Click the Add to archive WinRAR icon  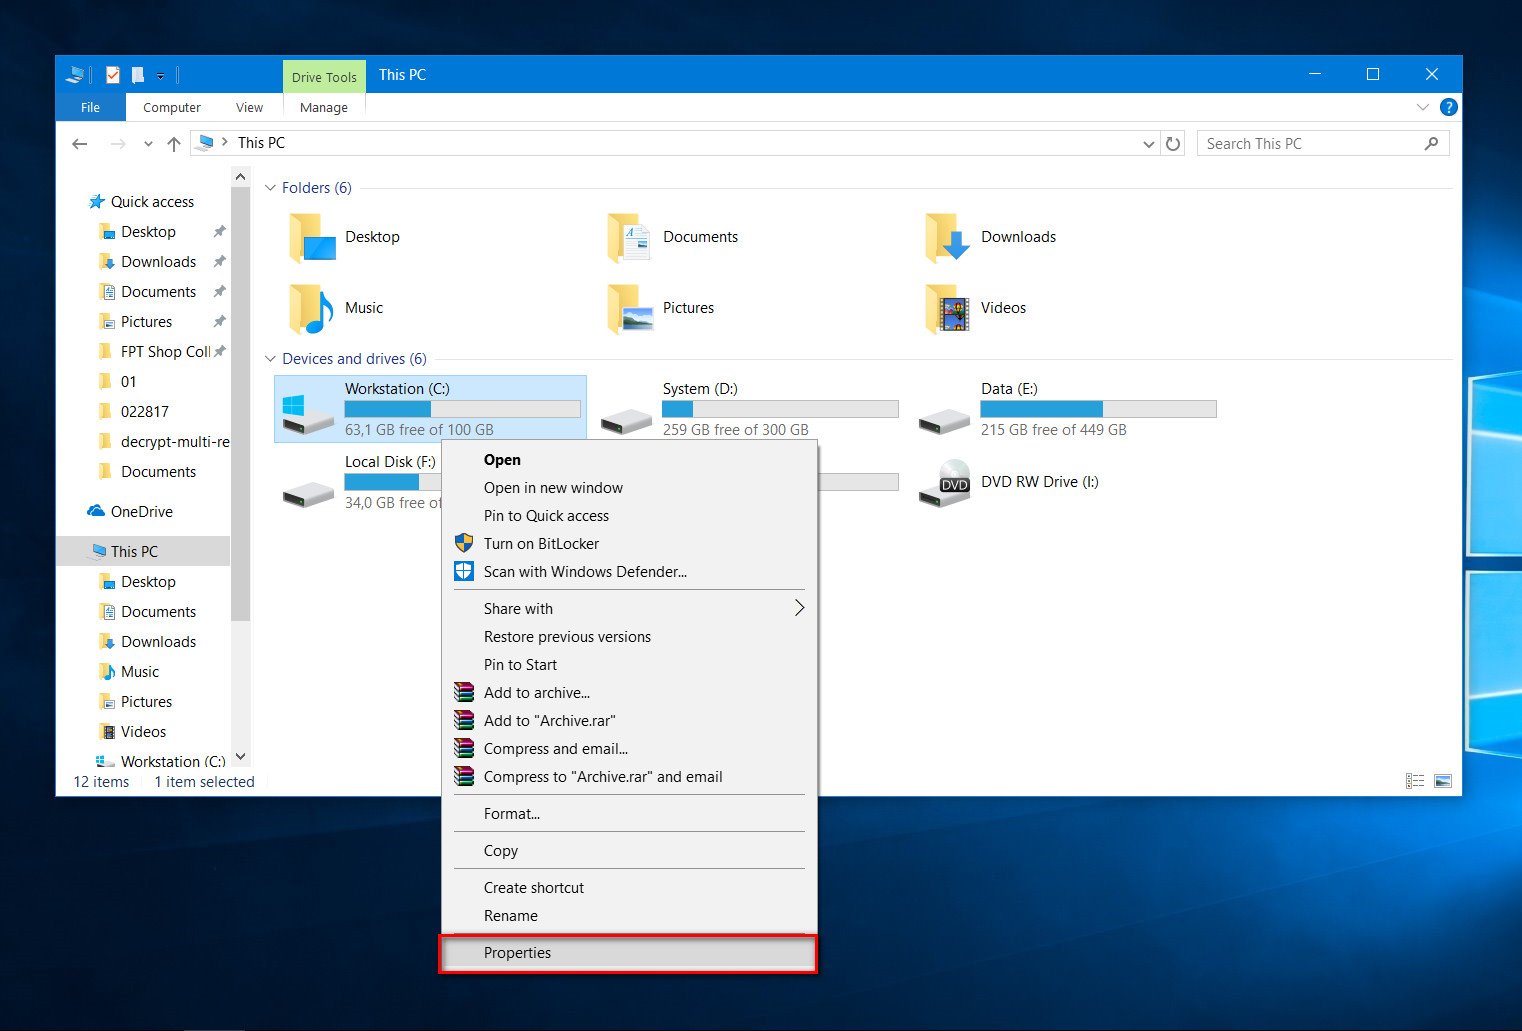[464, 692]
